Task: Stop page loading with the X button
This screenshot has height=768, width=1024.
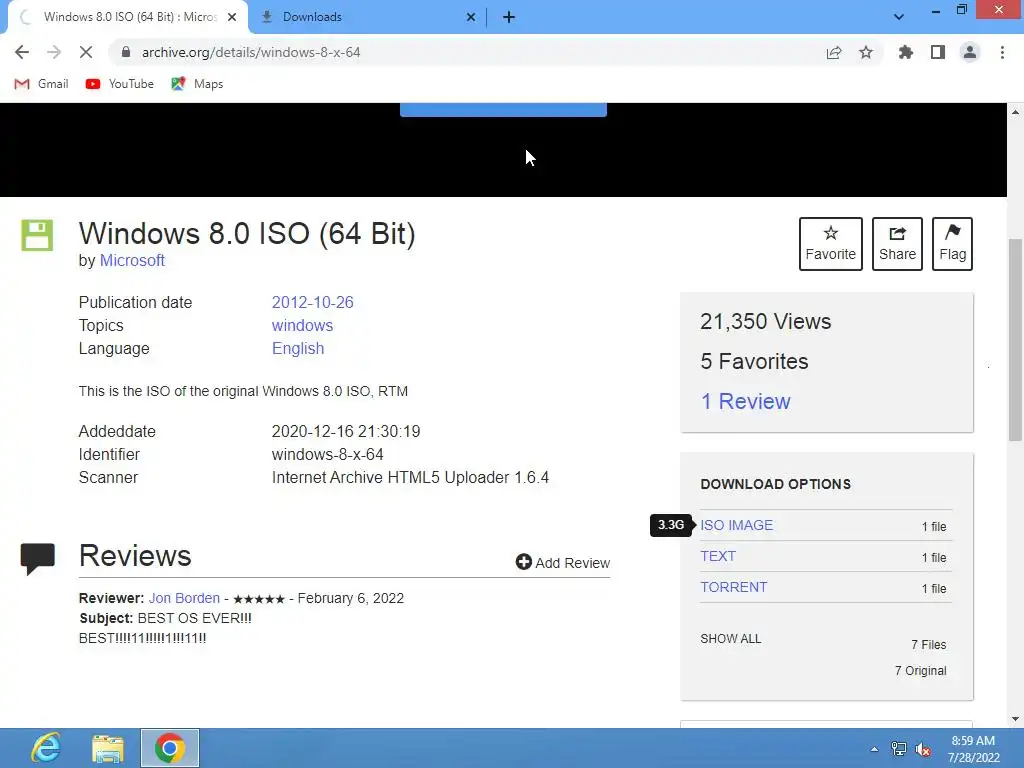Action: [x=86, y=52]
